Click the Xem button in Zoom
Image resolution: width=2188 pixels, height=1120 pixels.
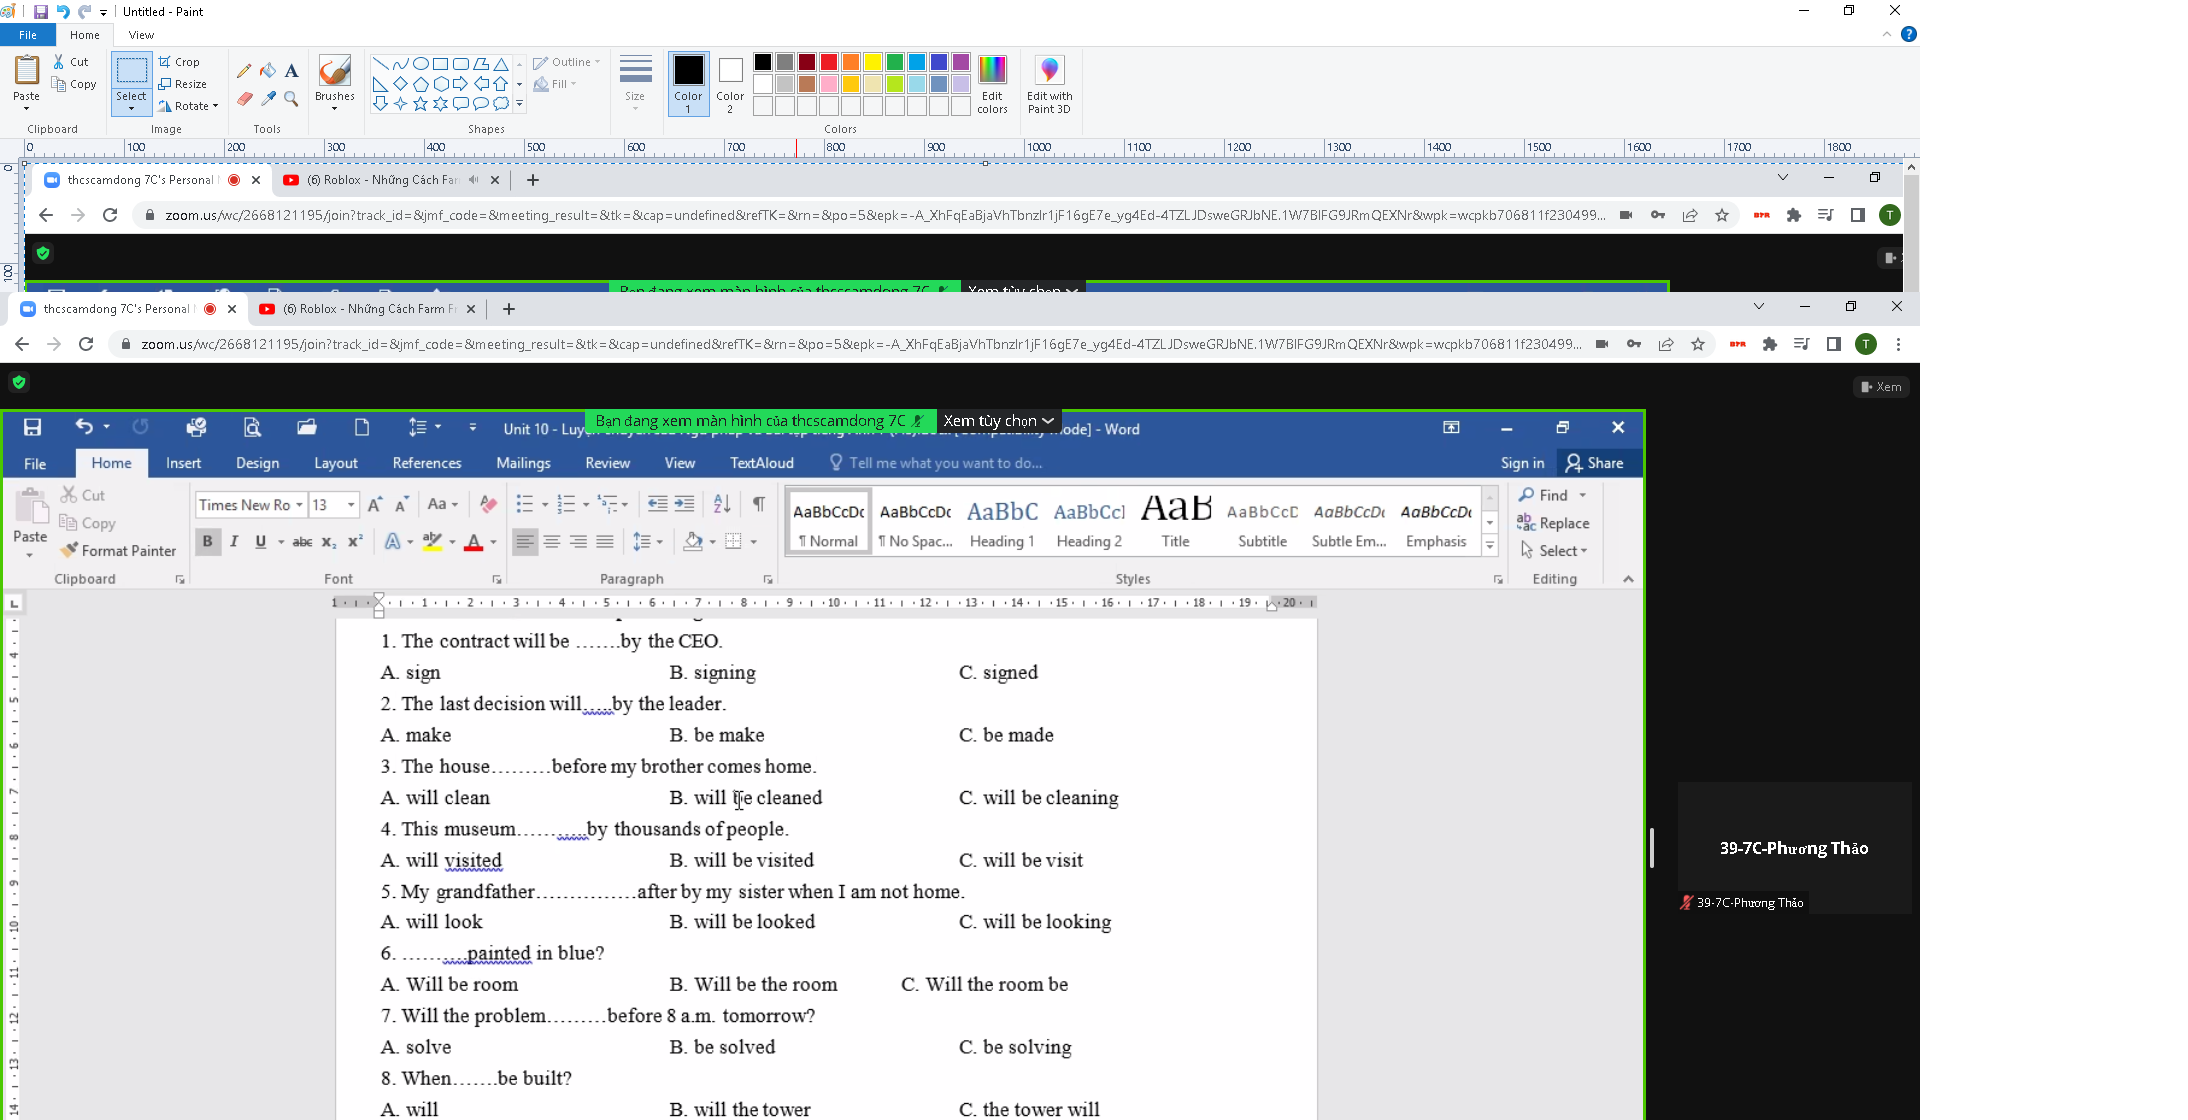[1881, 387]
